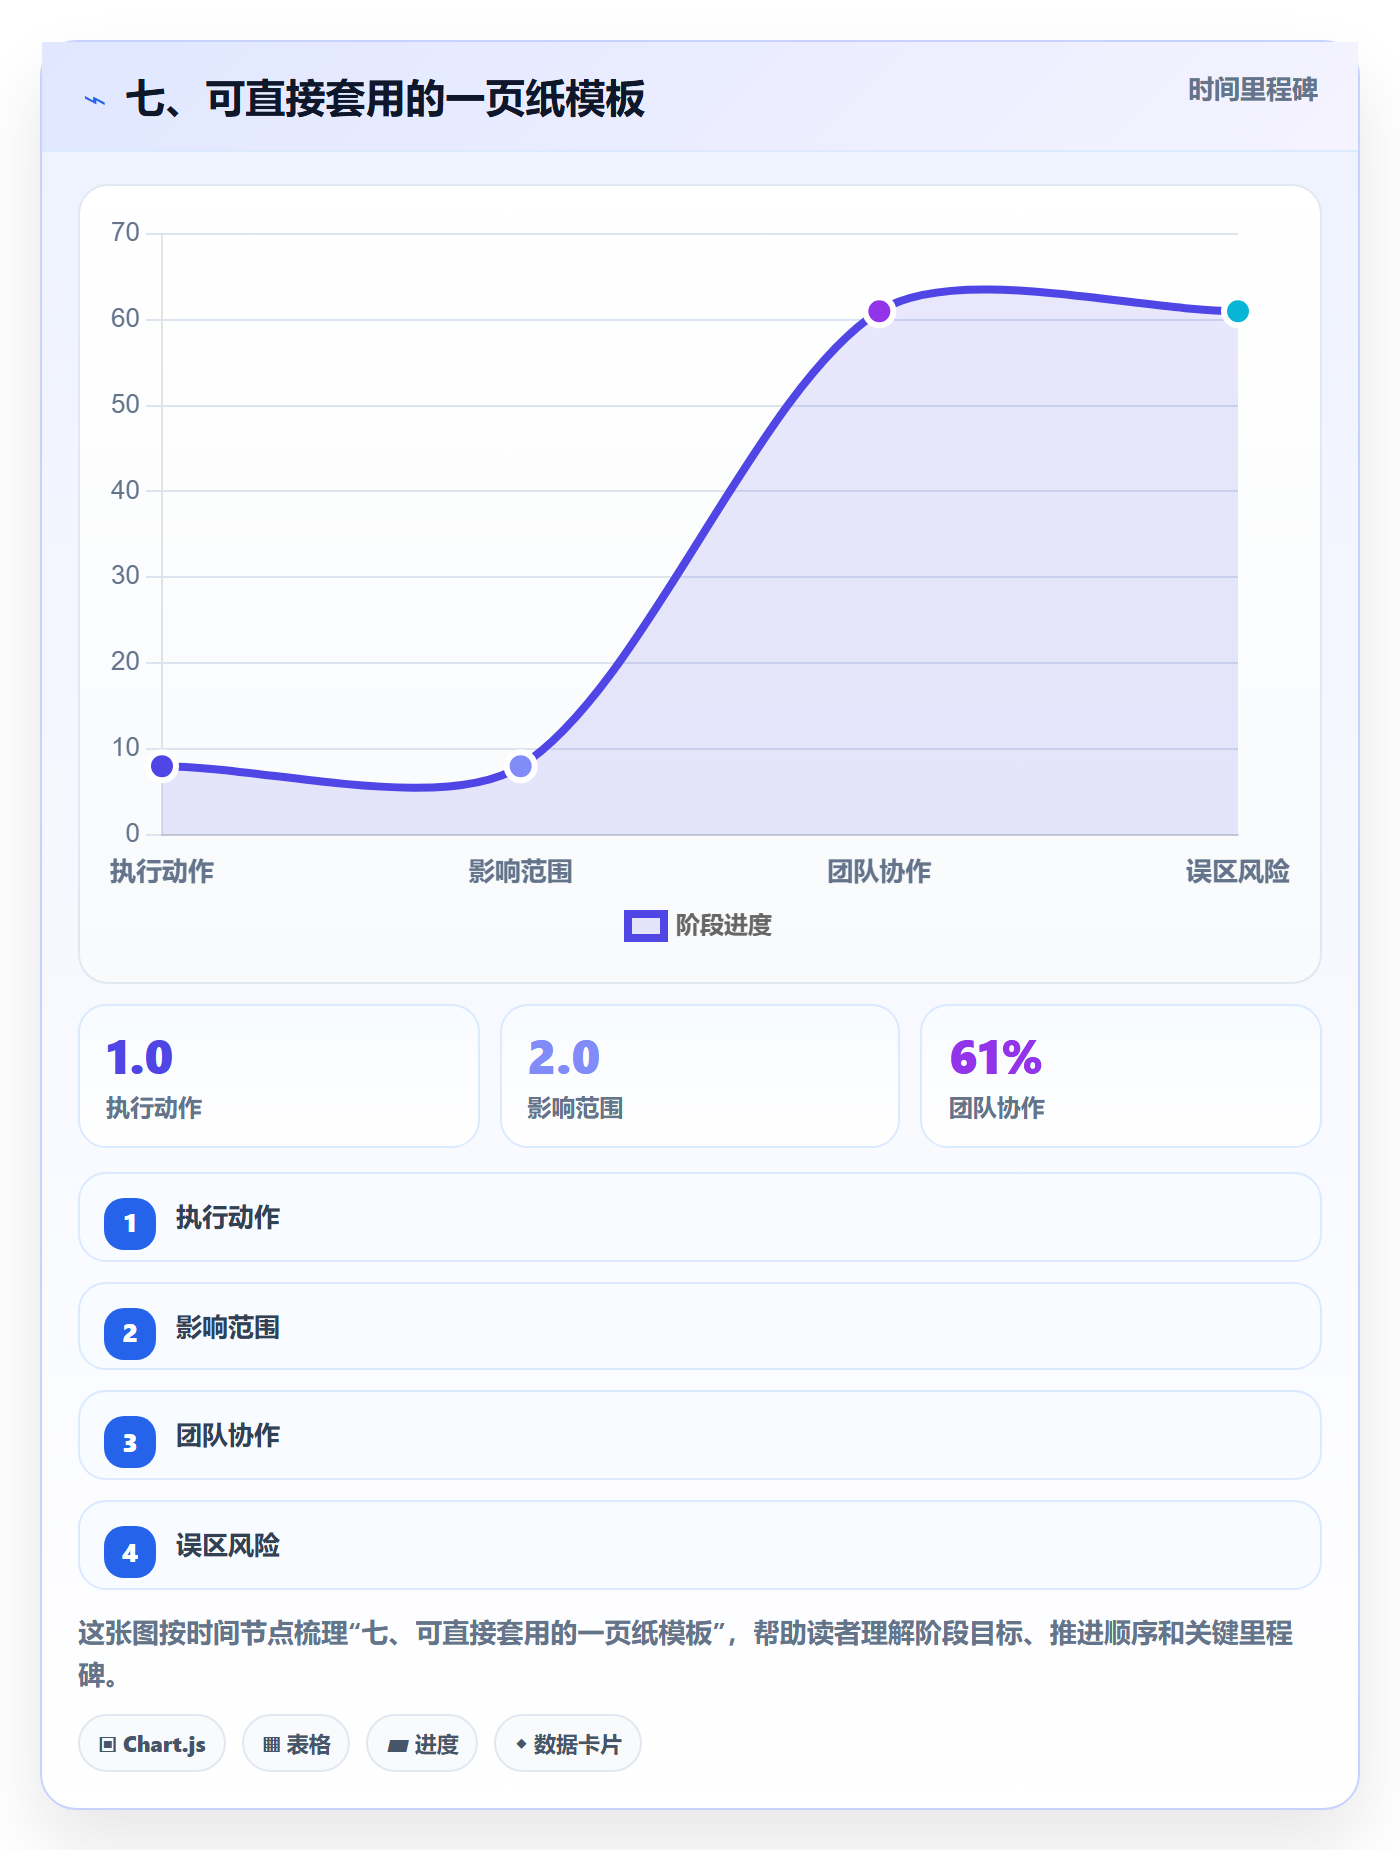The height and width of the screenshot is (1850, 1400).
Task: Click the 60 y-axis tick label
Action: tap(125, 319)
